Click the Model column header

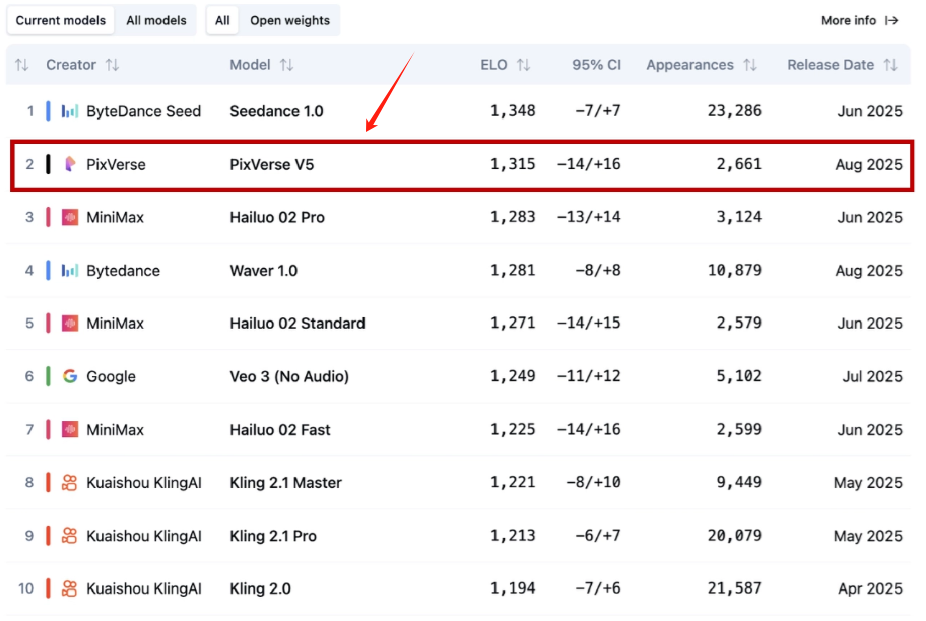pos(250,65)
